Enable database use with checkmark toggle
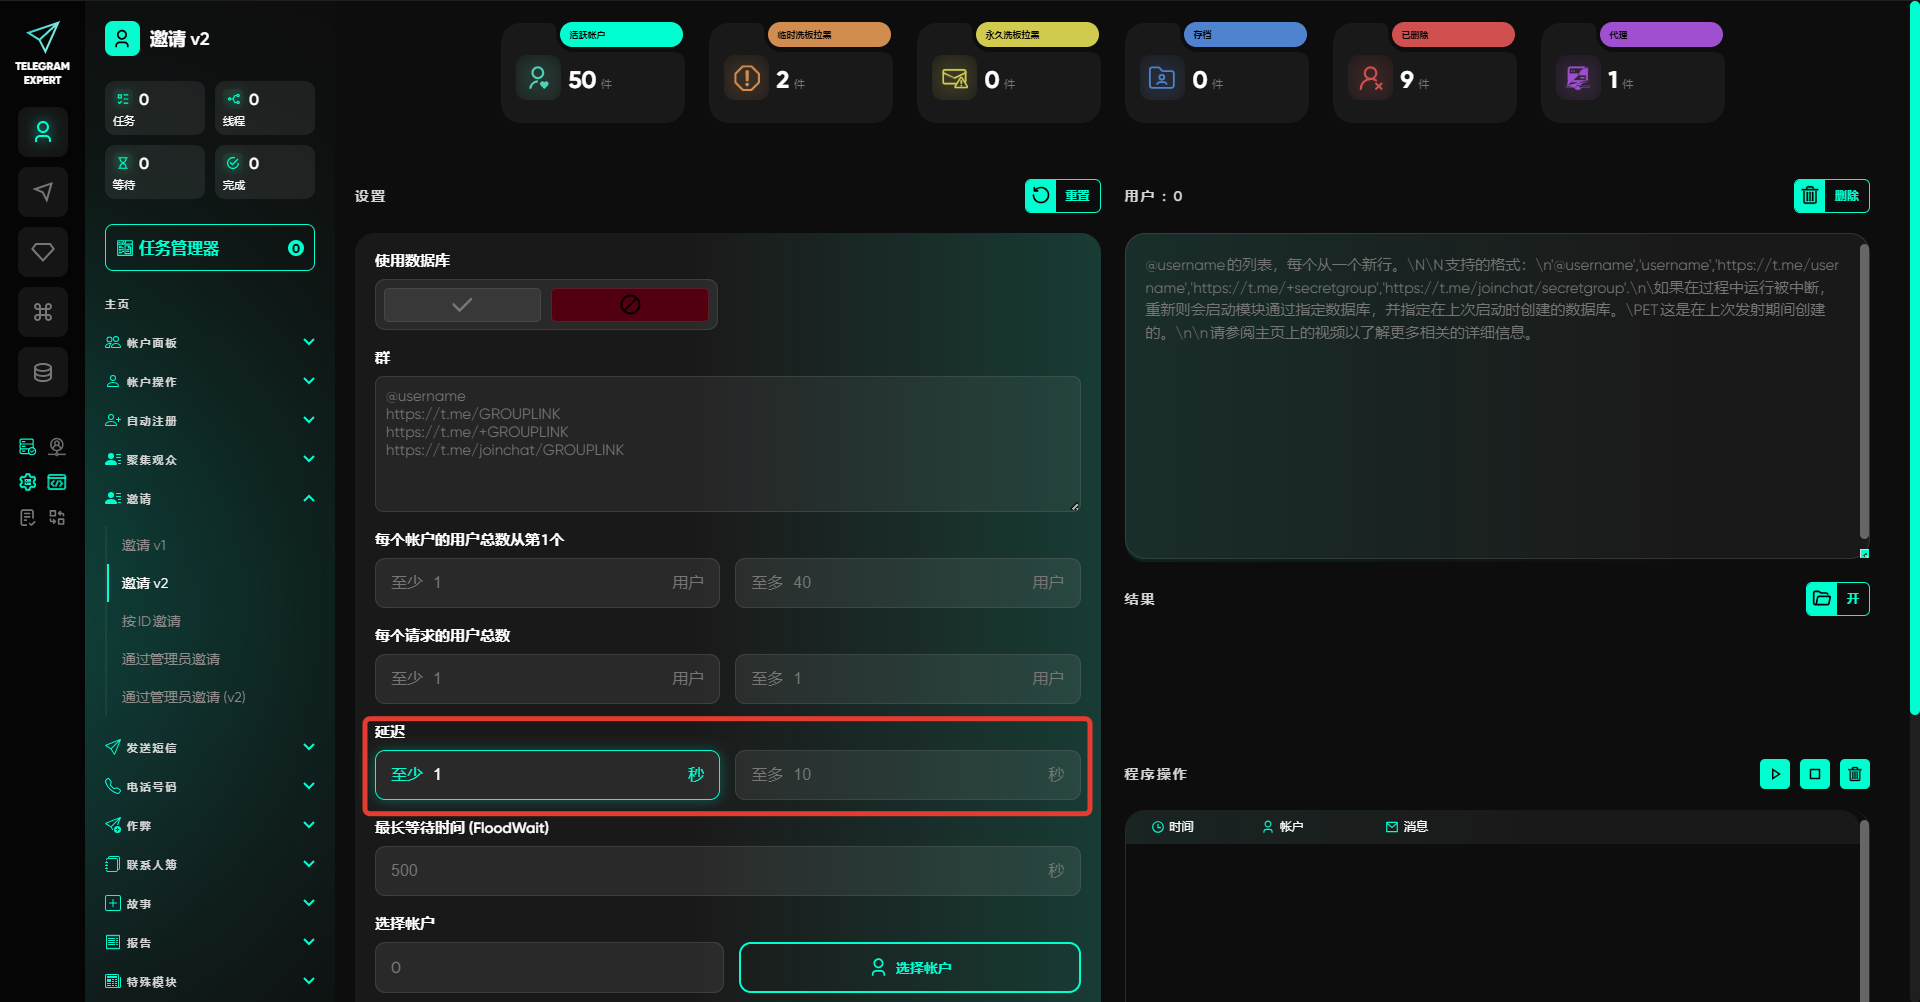This screenshot has height=1002, width=1920. click(462, 305)
